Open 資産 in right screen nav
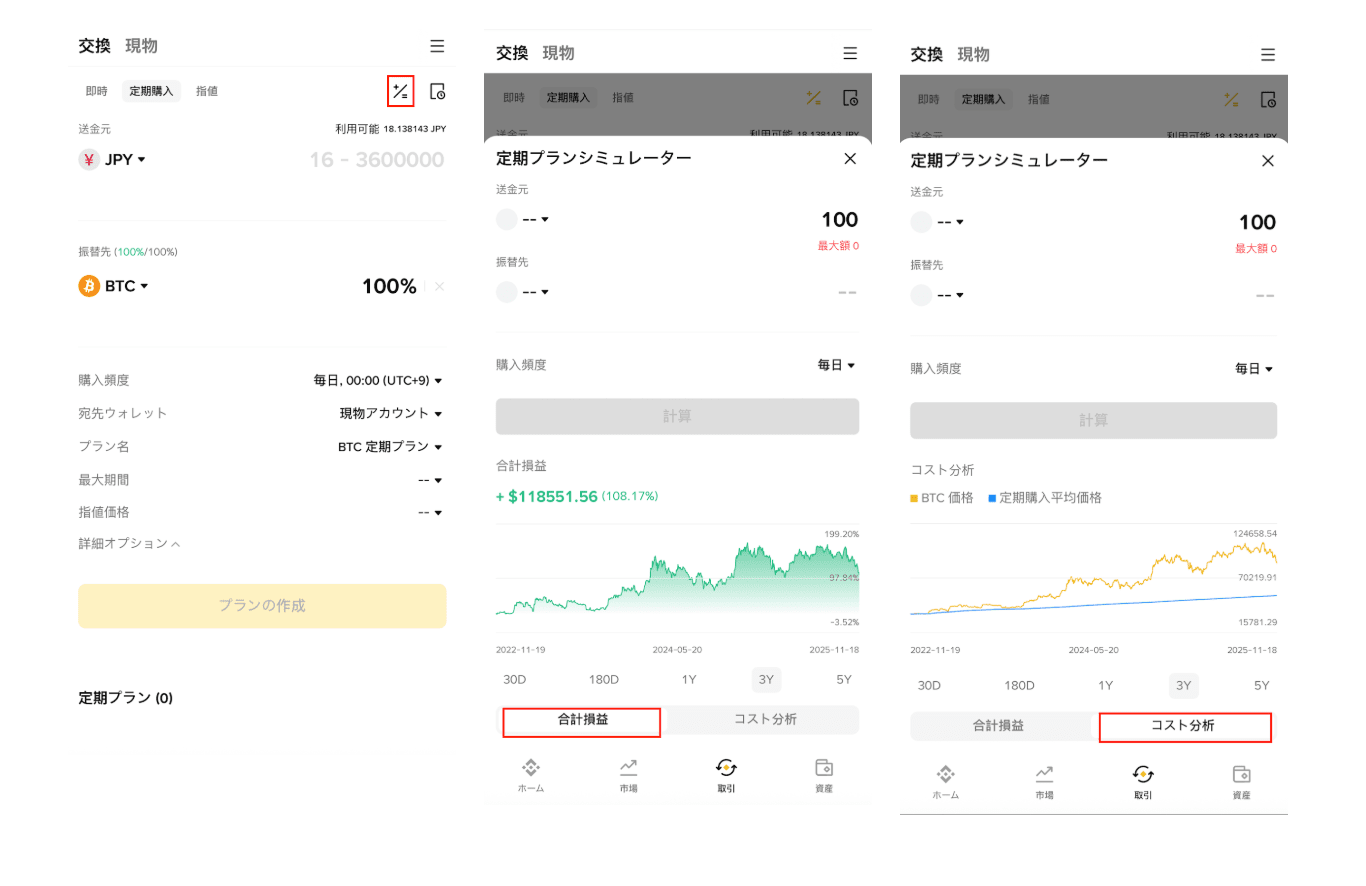Image resolution: width=1366 pixels, height=886 pixels. pyautogui.click(x=1241, y=782)
